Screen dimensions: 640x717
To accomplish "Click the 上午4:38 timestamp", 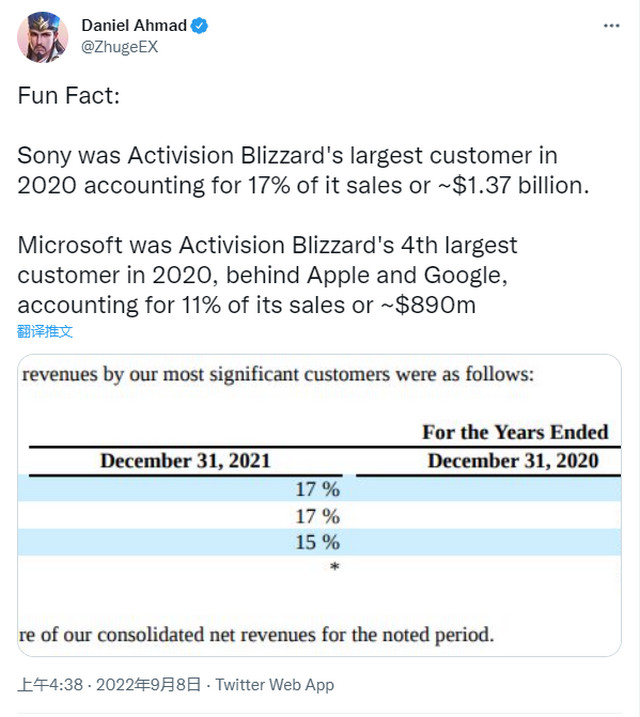I will pyautogui.click(x=50, y=685).
